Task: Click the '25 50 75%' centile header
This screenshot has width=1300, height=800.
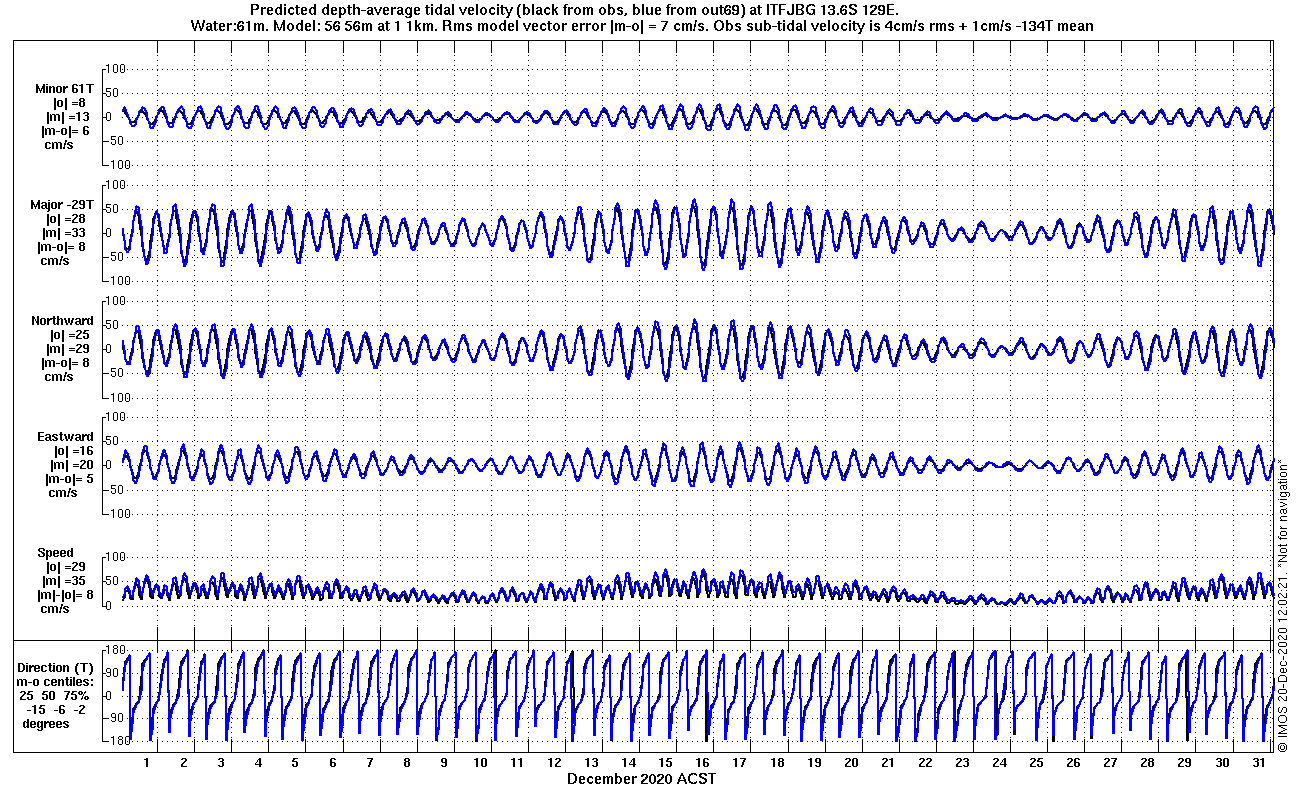Action: tap(55, 695)
